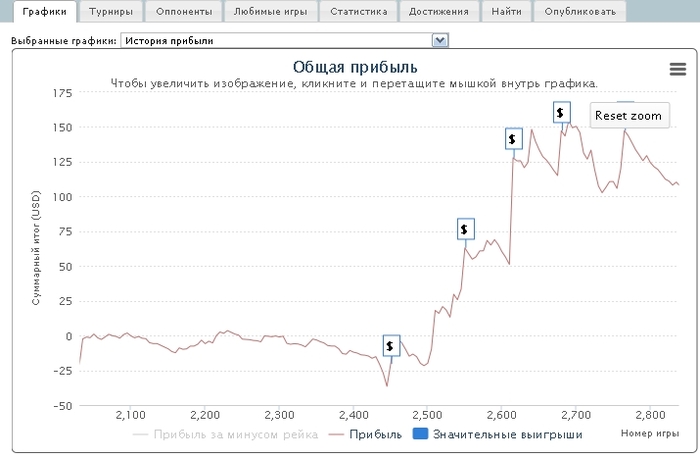The image size is (700, 458).
Task: Click the 2,100 x-axis label
Action: point(130,415)
